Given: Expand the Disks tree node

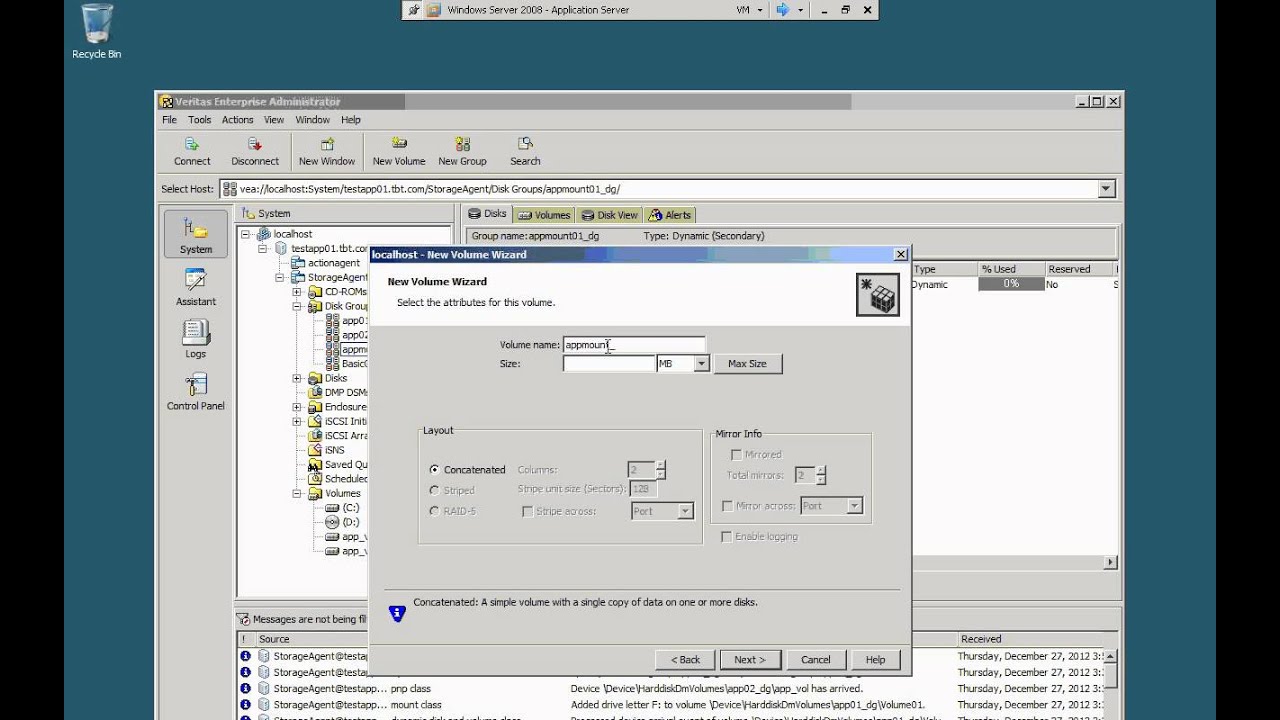Looking at the screenshot, I should click(297, 378).
